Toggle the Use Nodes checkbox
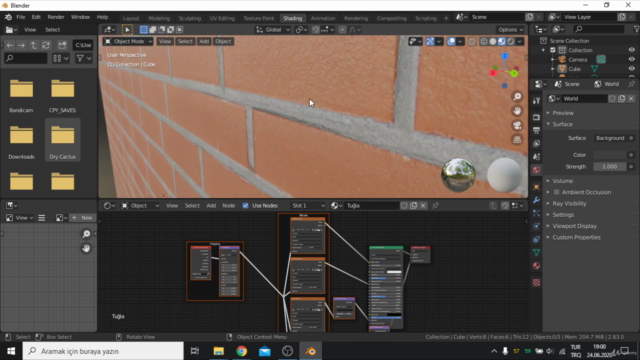 245,205
